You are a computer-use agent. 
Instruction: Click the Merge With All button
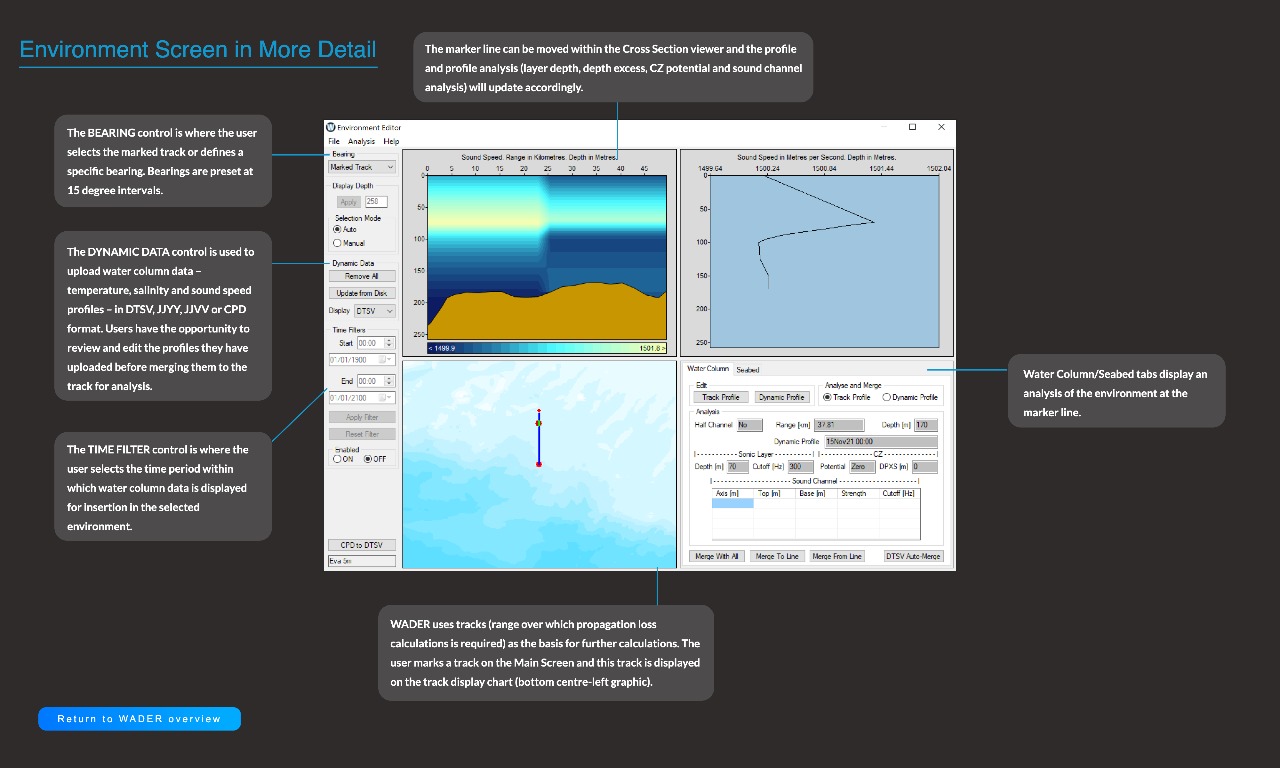717,556
